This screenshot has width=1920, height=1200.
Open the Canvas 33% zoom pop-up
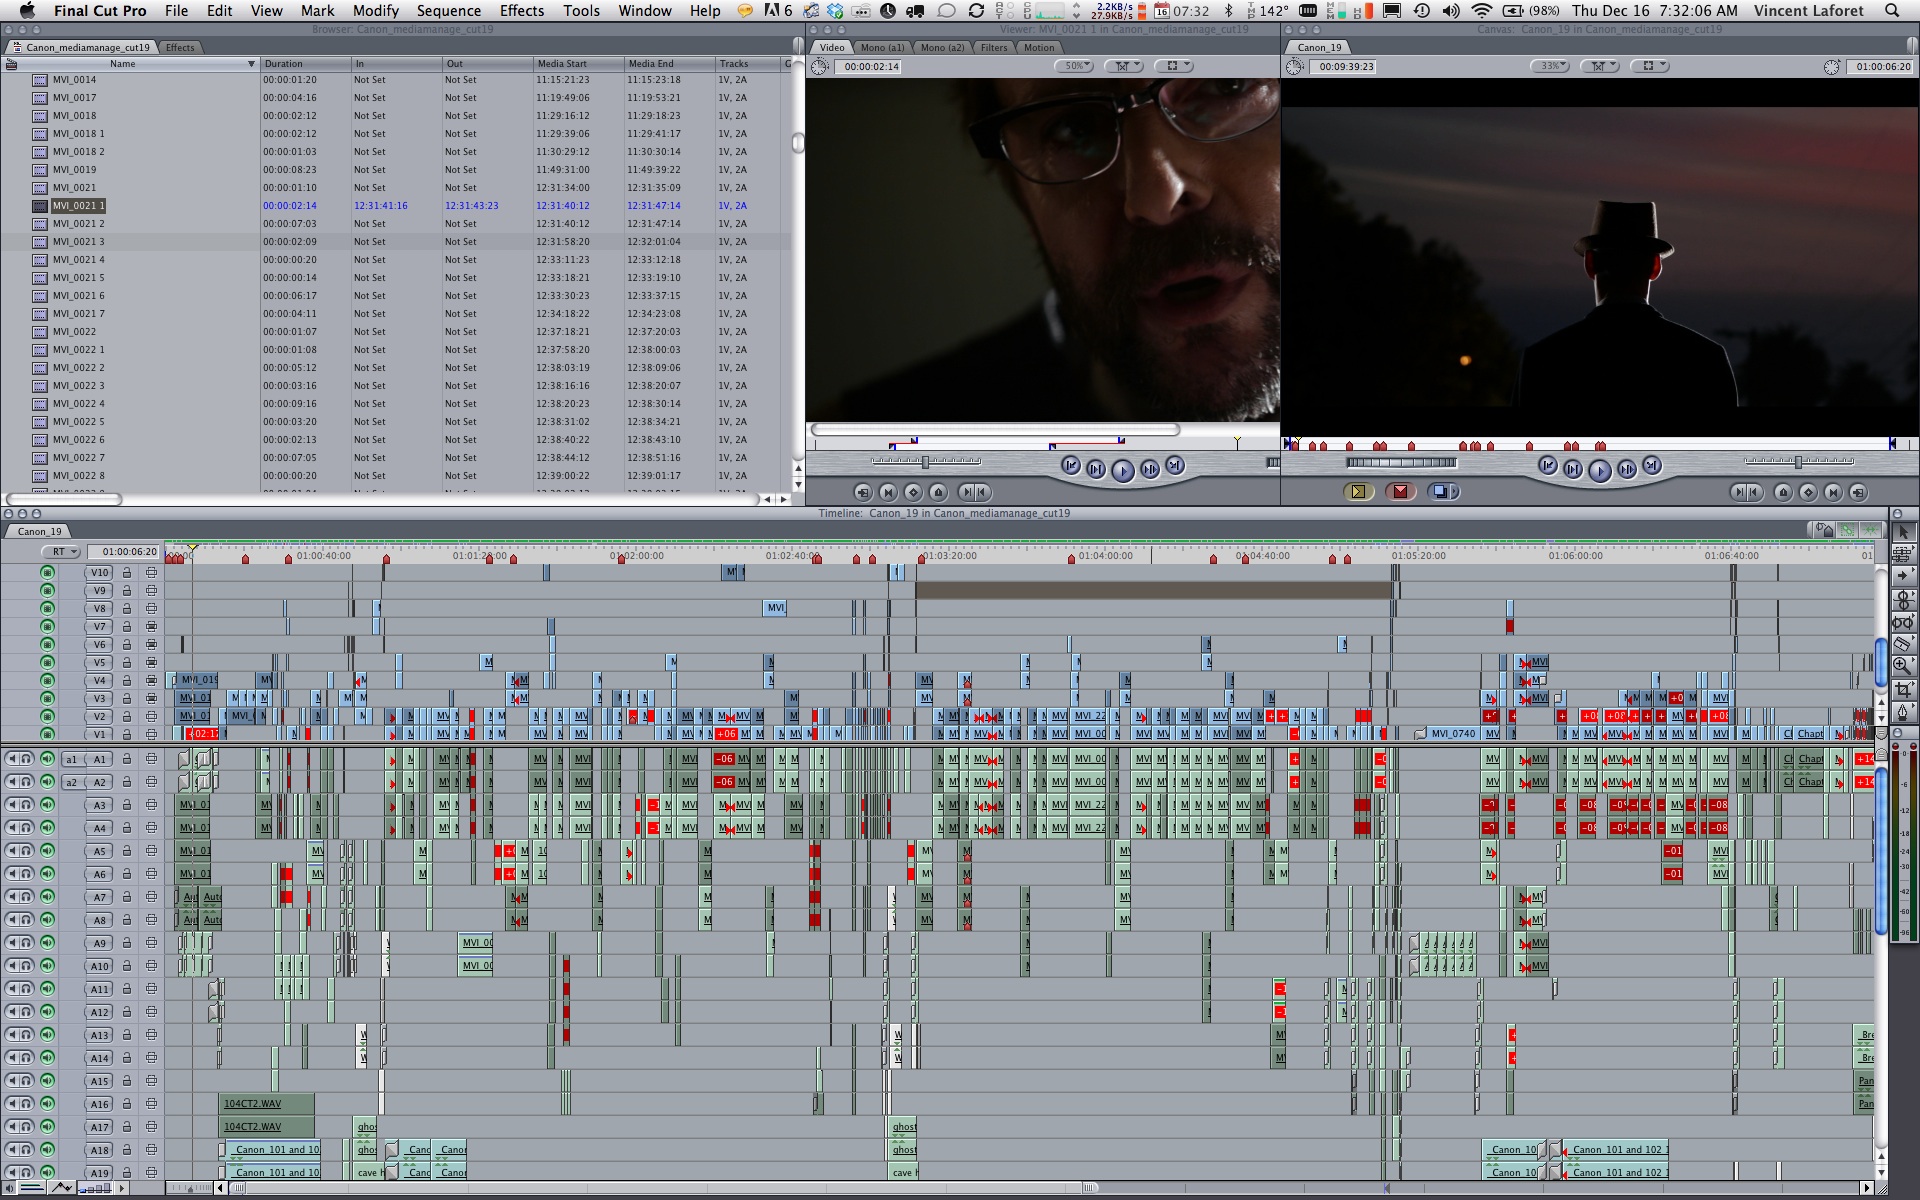click(x=1549, y=66)
